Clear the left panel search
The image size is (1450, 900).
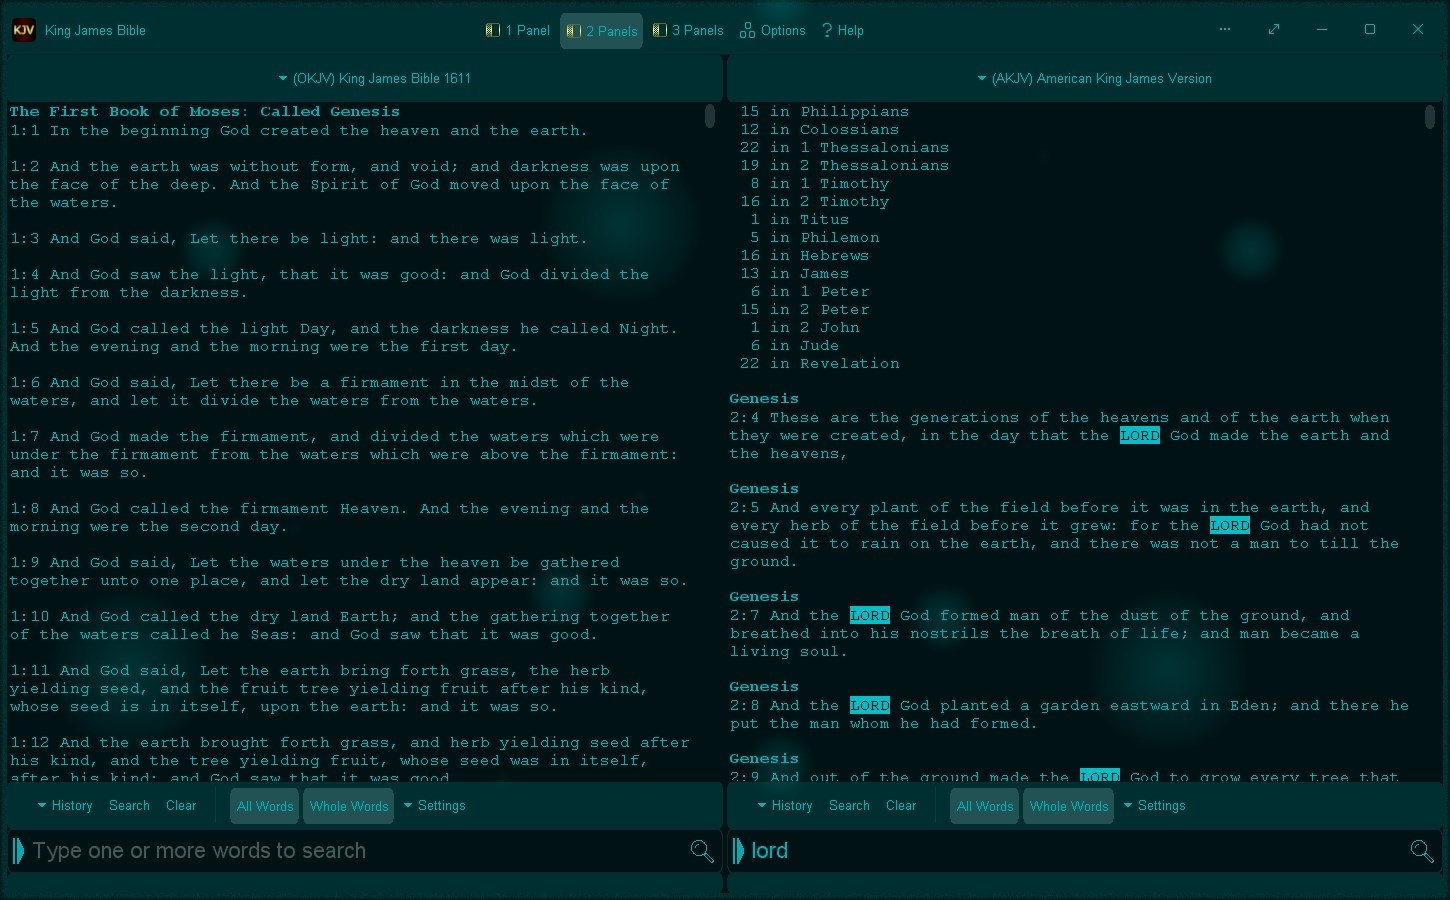pos(181,805)
